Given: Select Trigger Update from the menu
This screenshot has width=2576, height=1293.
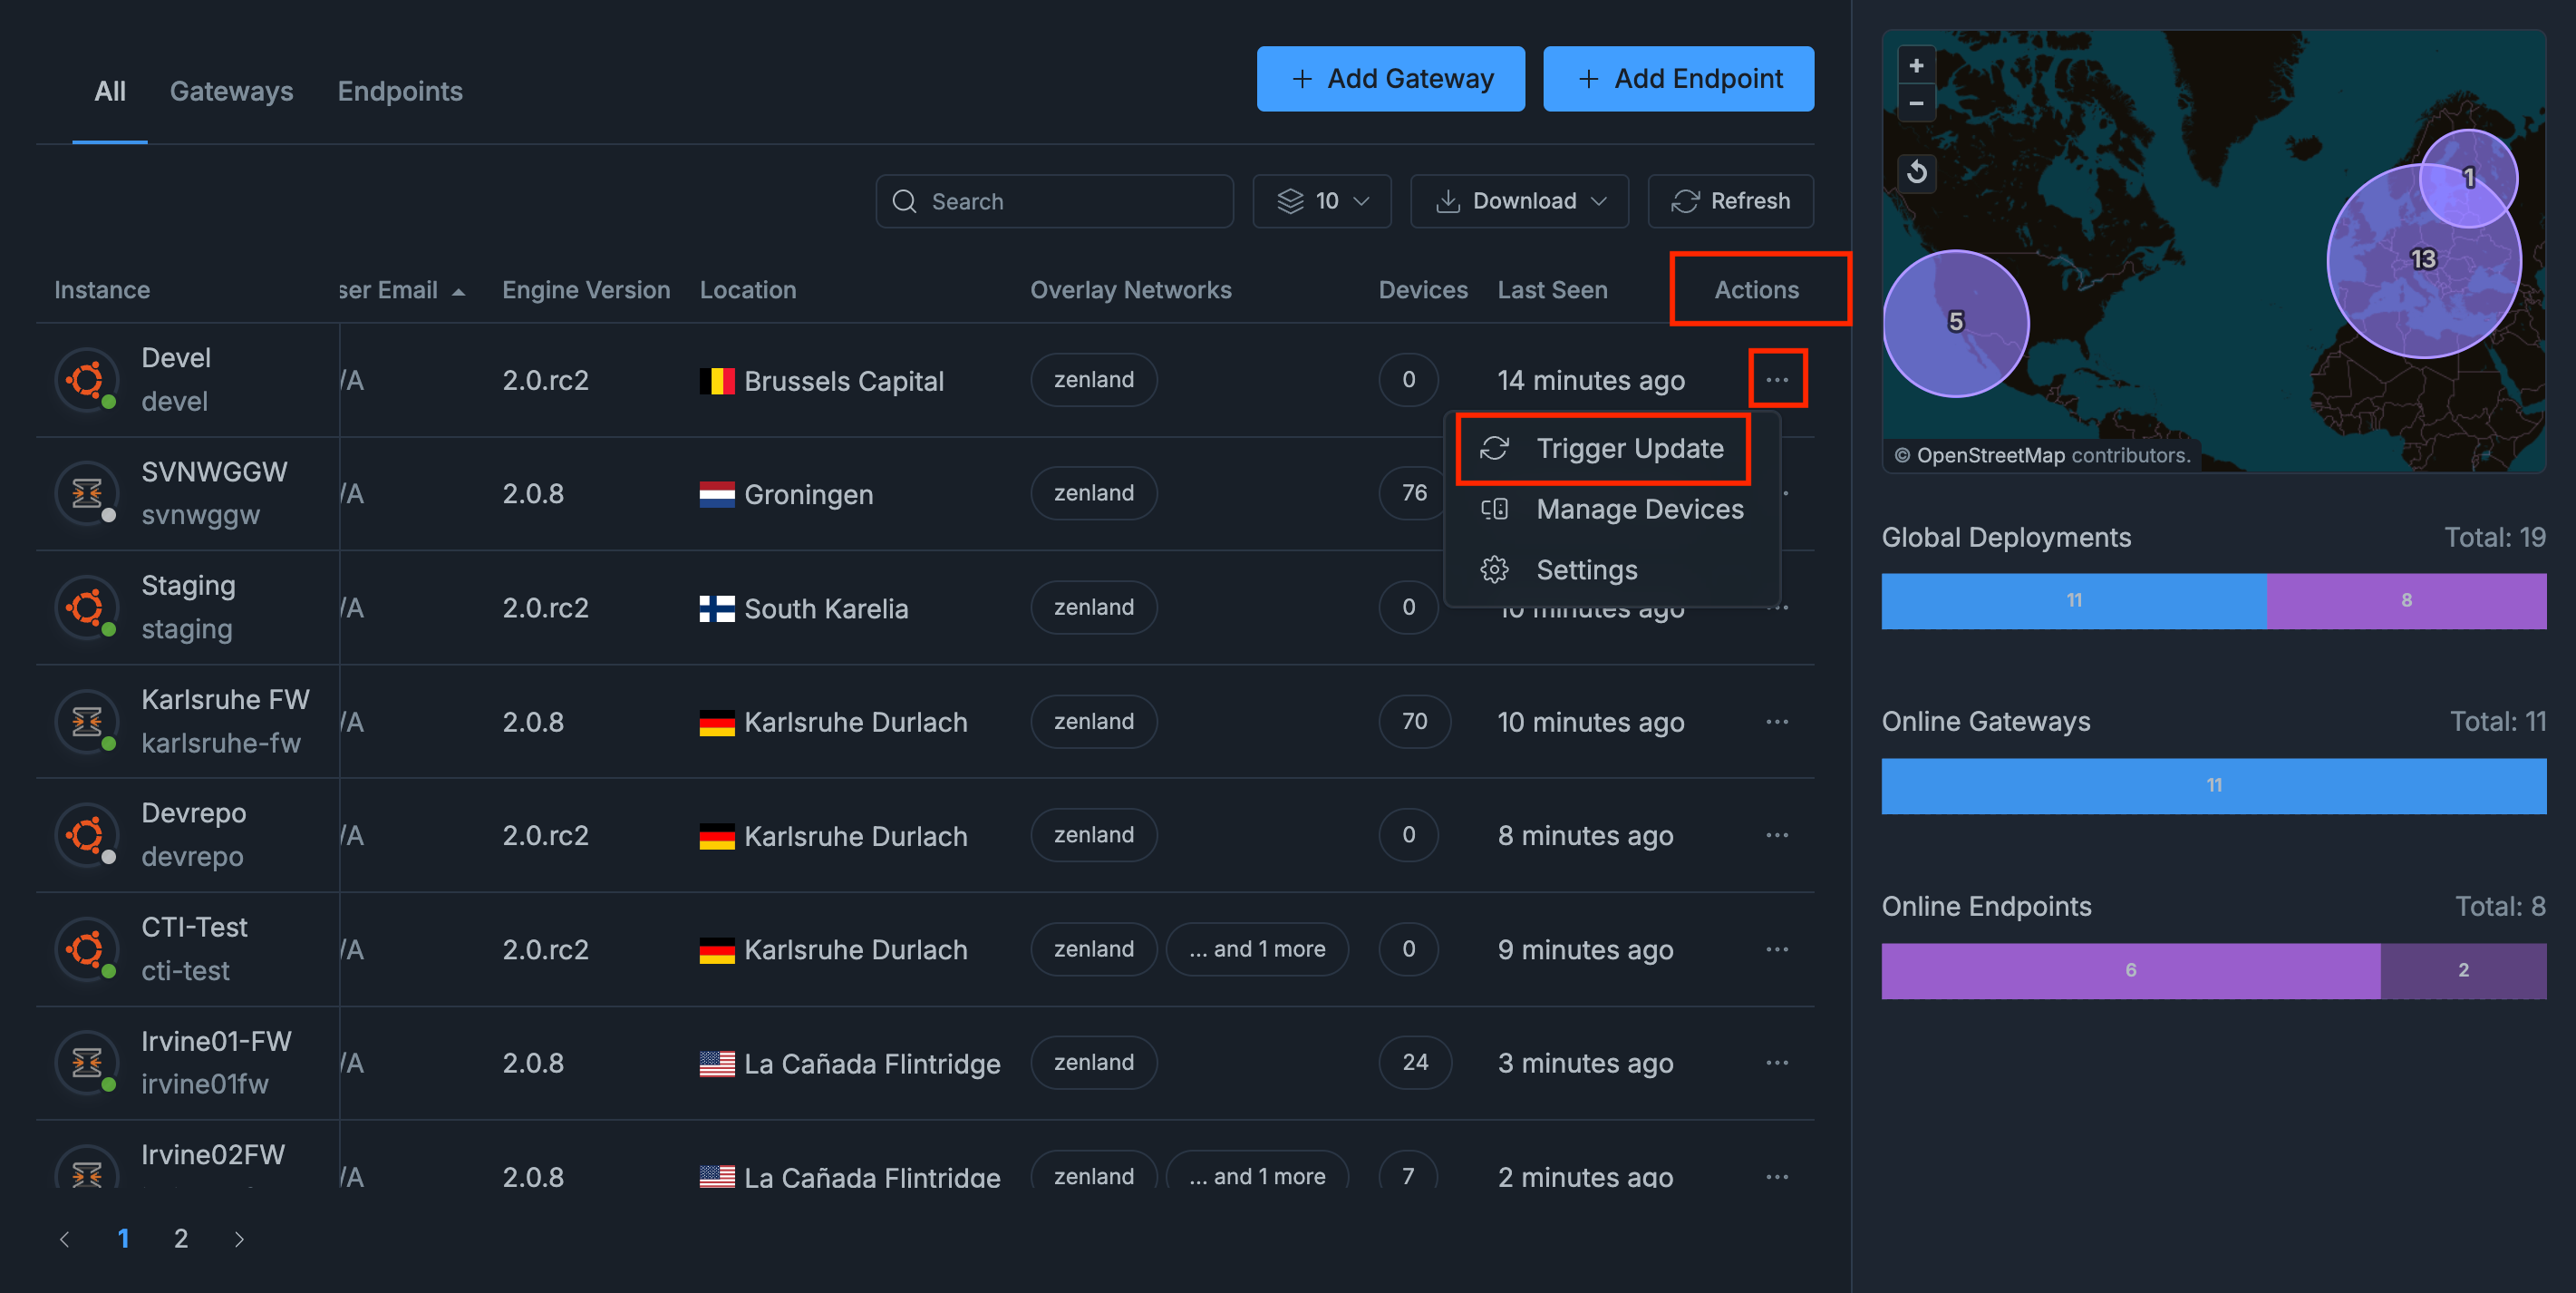Looking at the screenshot, I should [x=1628, y=449].
